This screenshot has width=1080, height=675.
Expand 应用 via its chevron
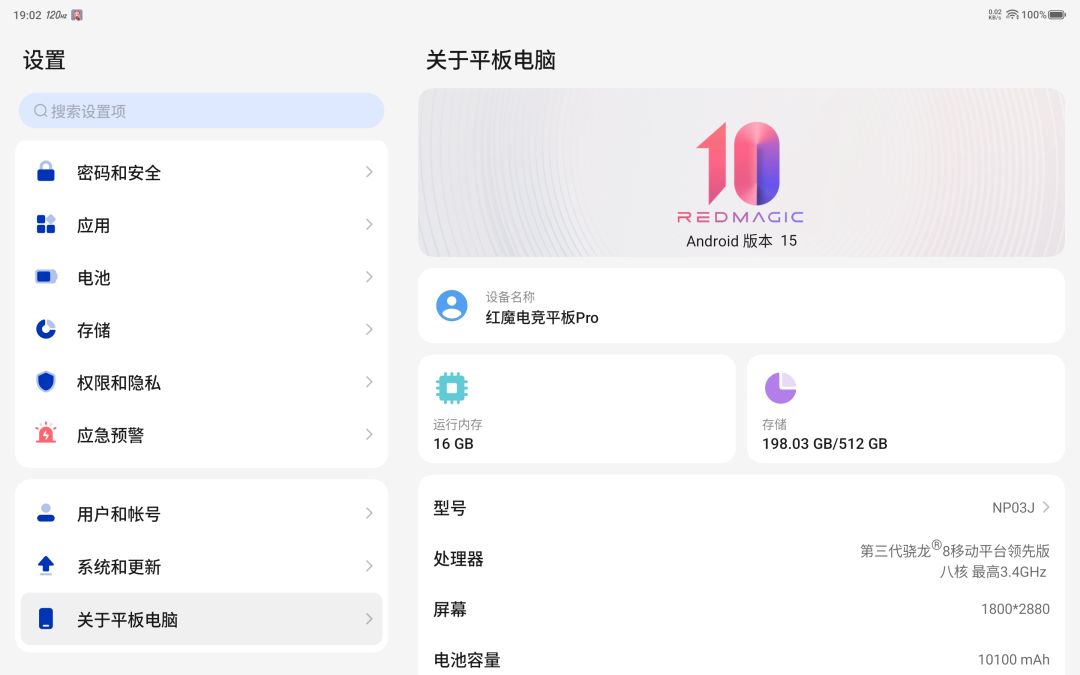click(369, 225)
